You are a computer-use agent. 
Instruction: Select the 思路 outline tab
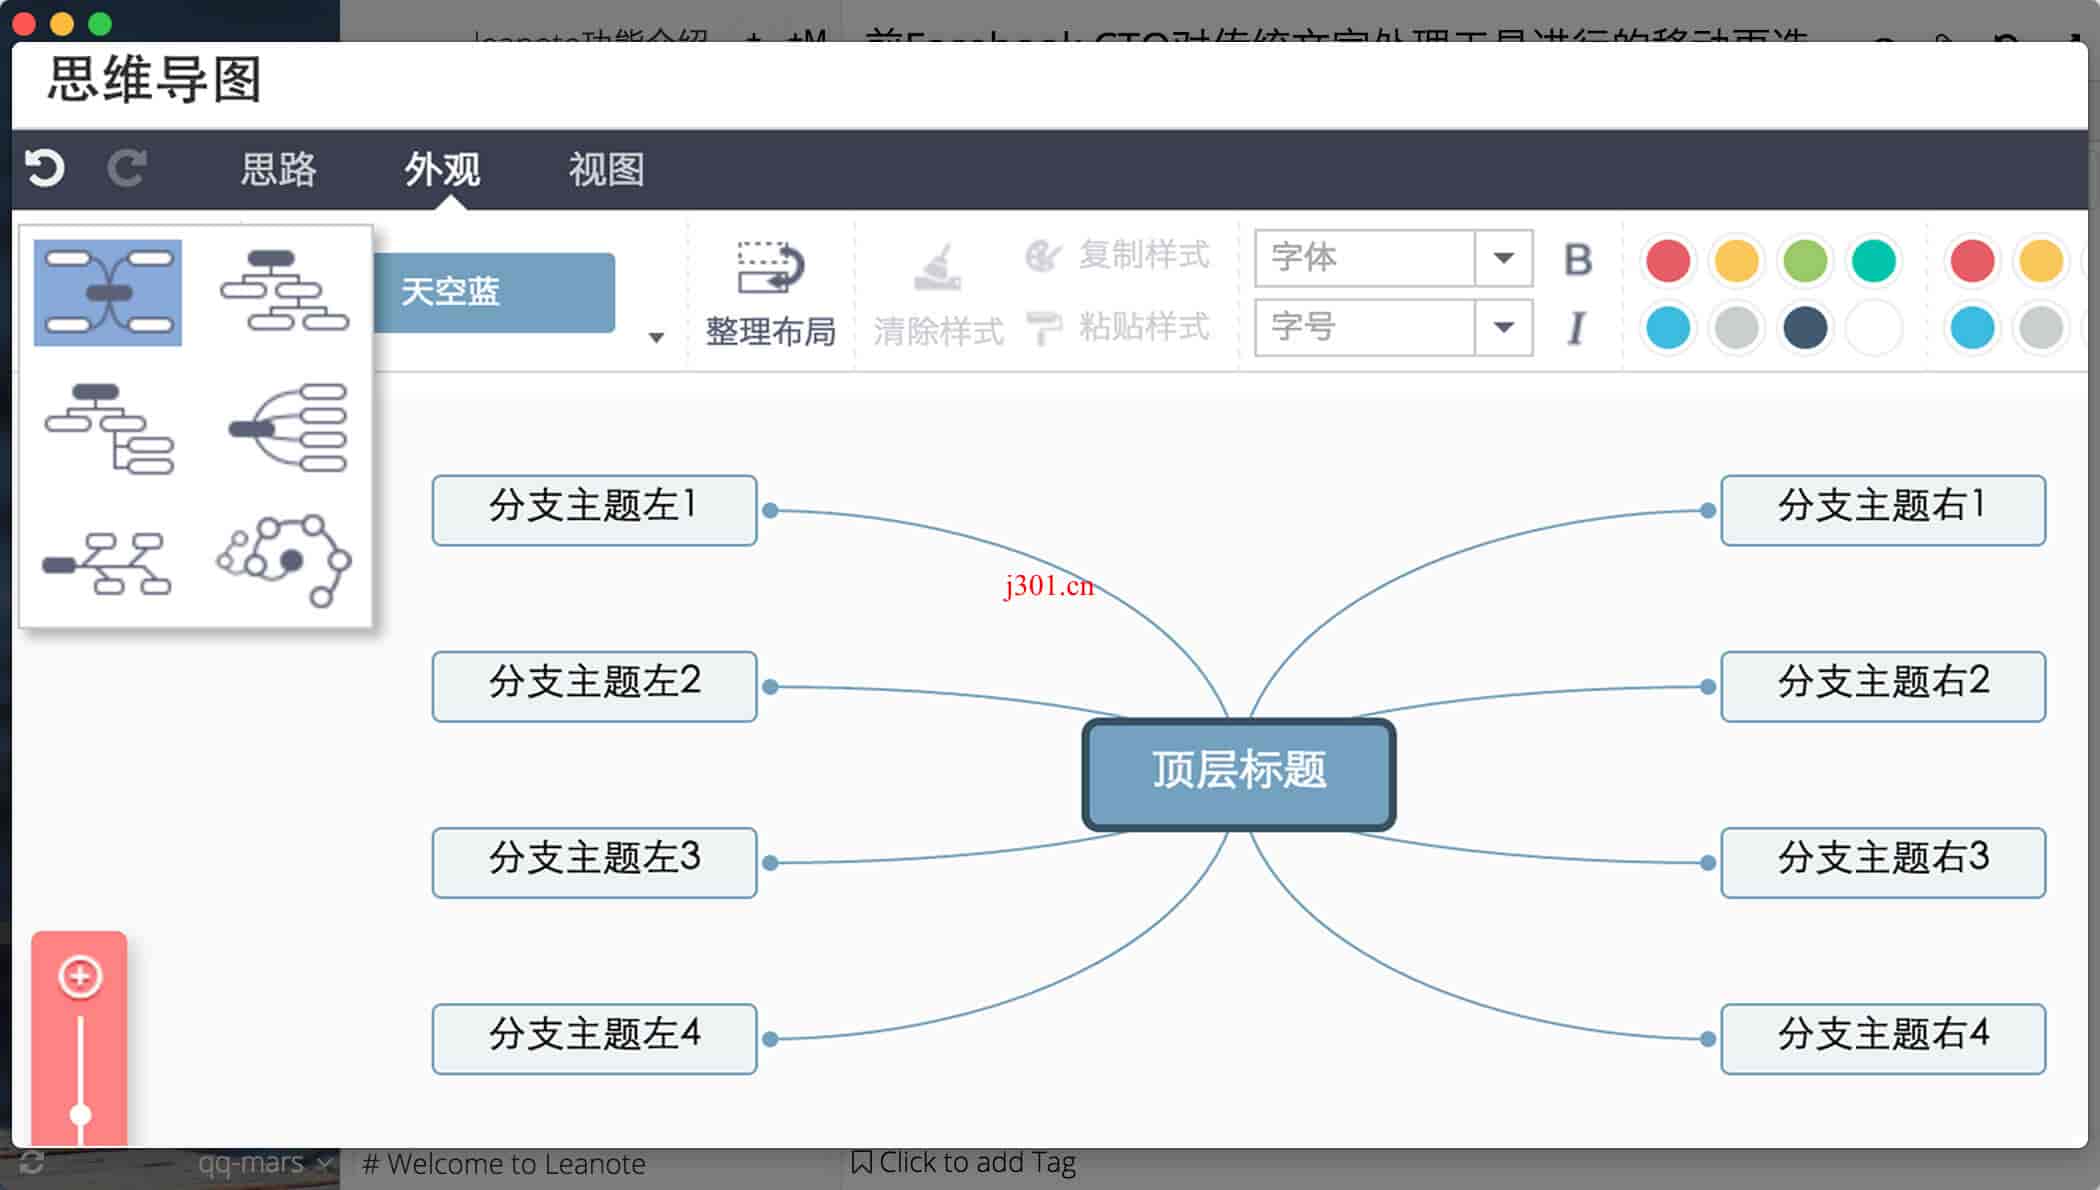pos(278,169)
